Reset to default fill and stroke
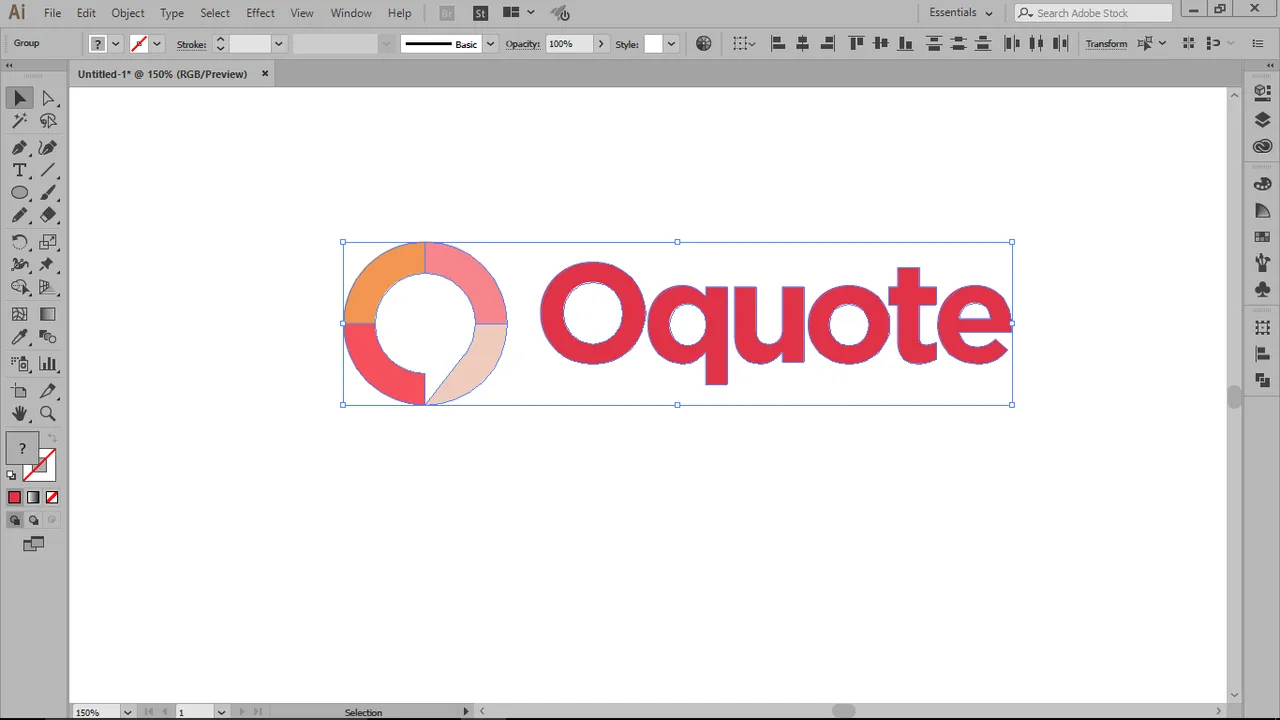The width and height of the screenshot is (1280, 720). coord(11,475)
